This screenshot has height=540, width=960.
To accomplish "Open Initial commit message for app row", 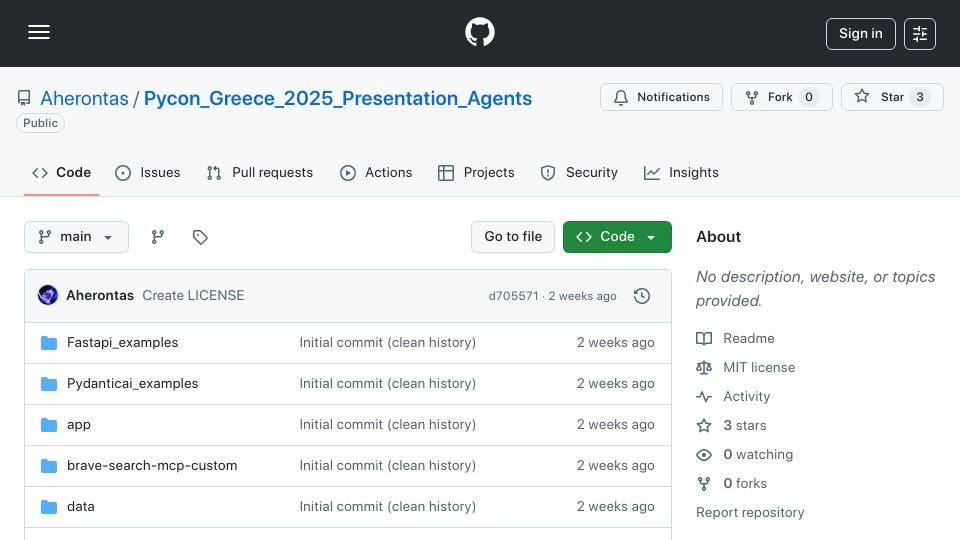I will [388, 424].
